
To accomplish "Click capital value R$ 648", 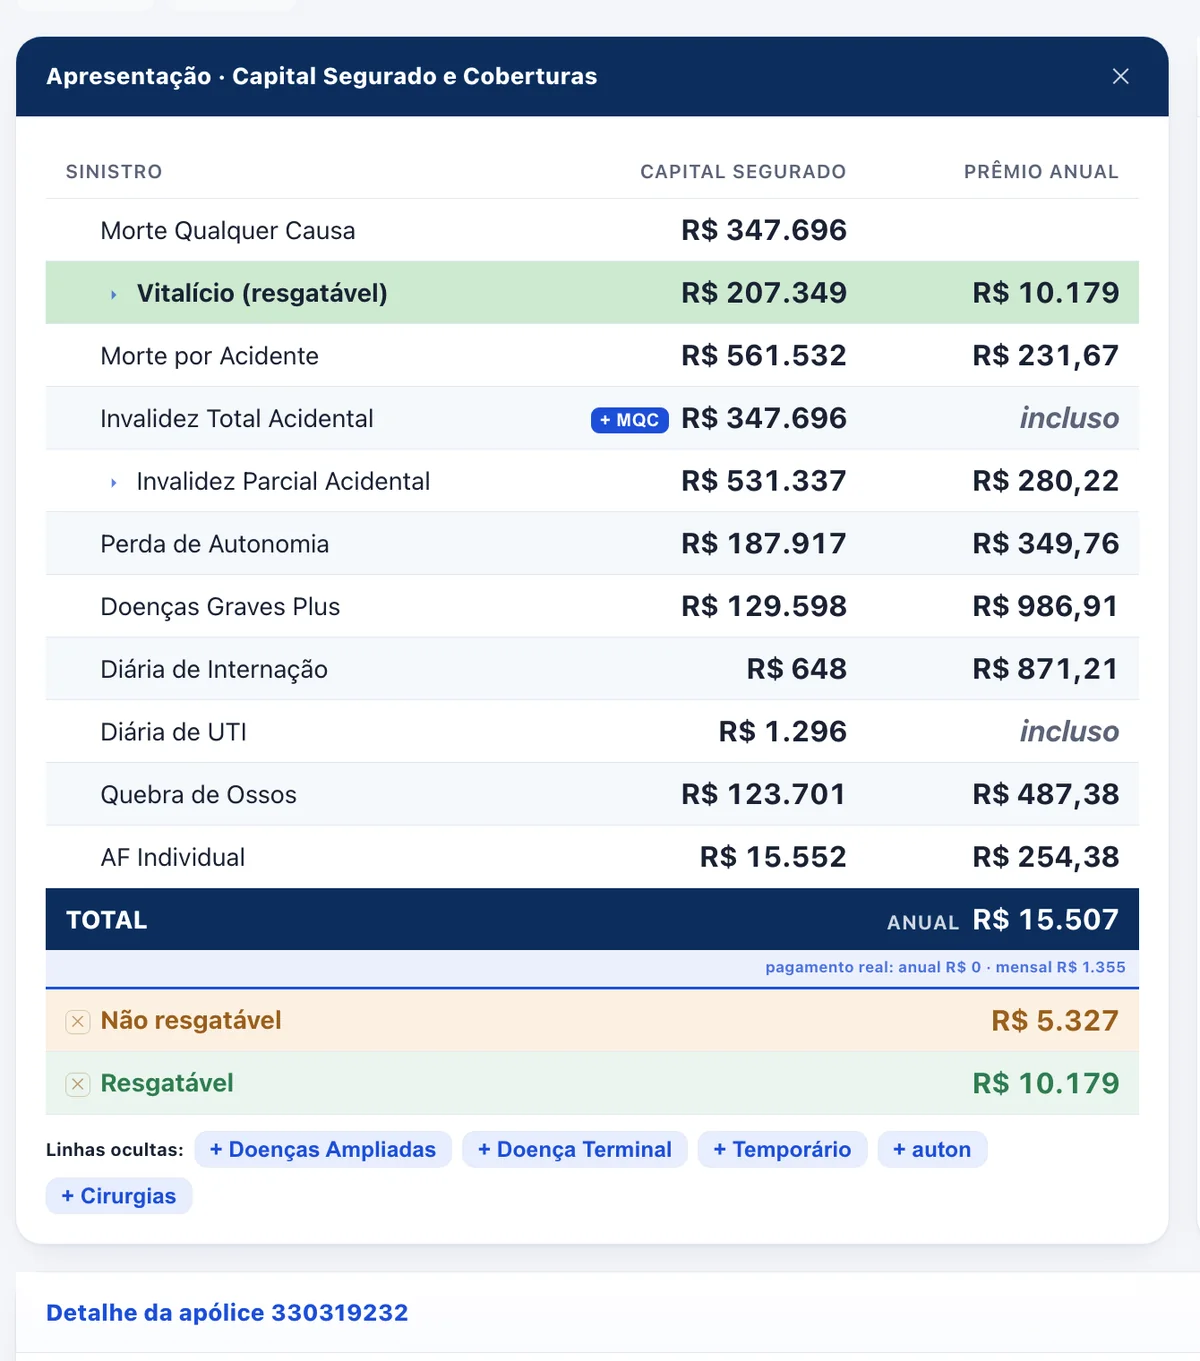I will 797,669.
